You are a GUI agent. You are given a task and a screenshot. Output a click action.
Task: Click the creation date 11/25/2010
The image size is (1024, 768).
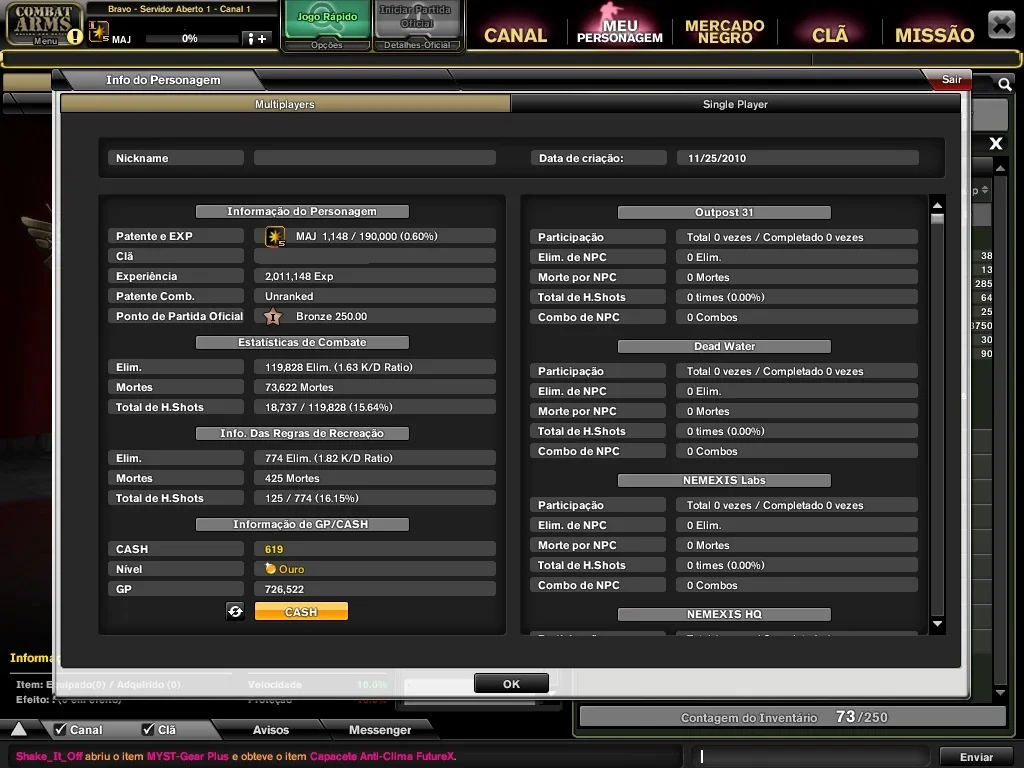[716, 158]
